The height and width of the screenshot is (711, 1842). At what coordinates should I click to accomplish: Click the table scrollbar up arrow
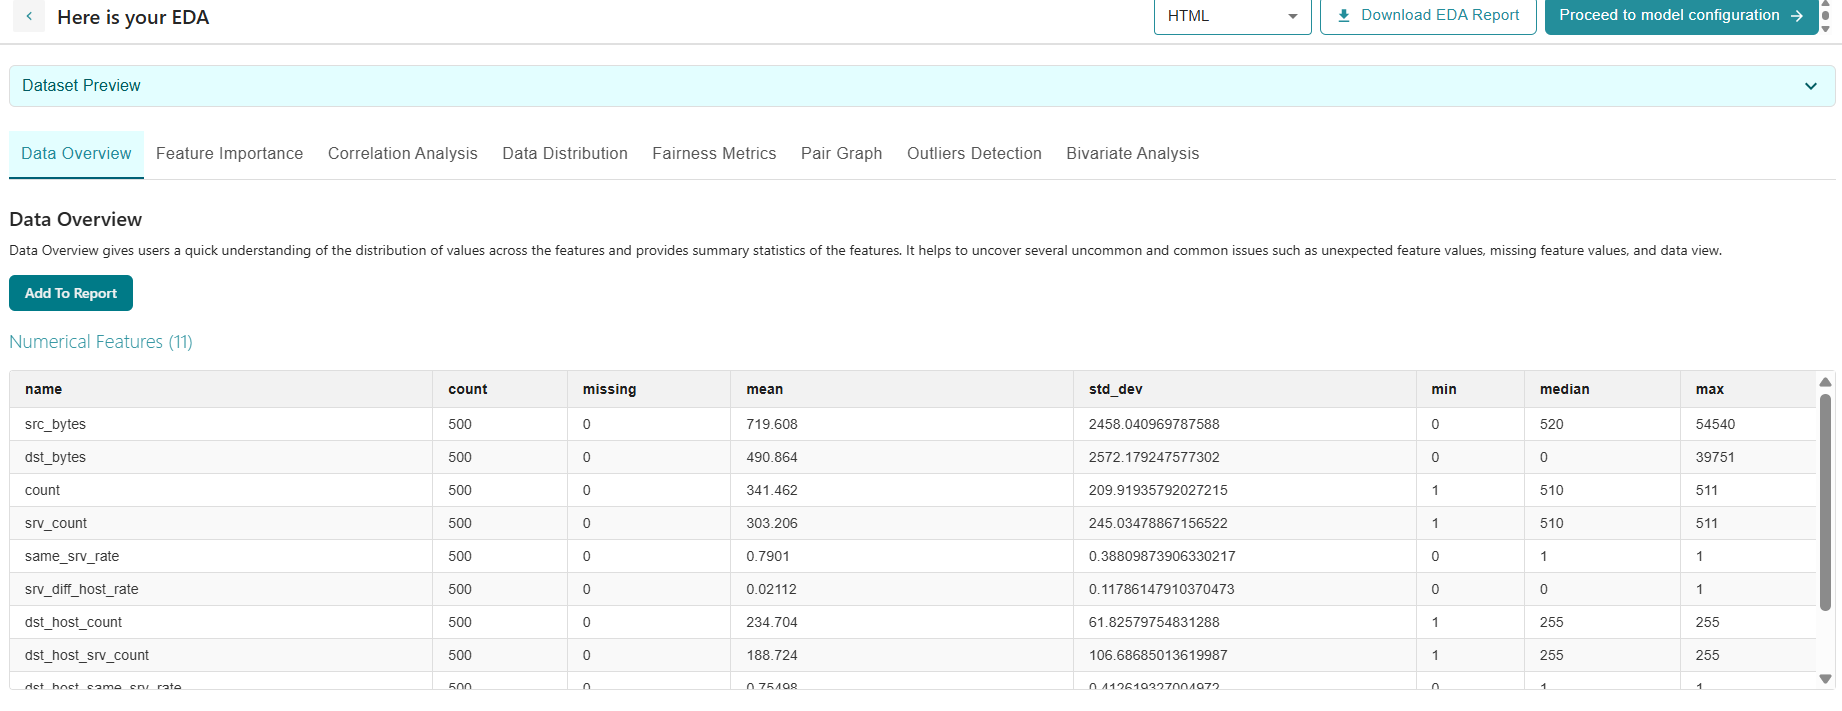point(1825,382)
